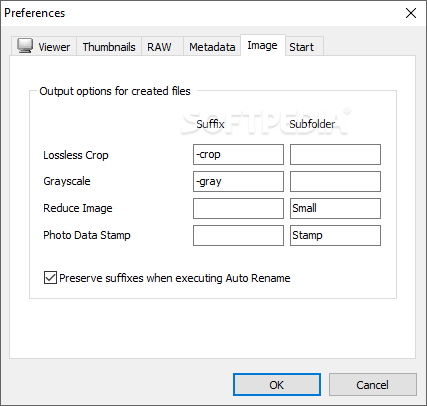427x406 pixels.
Task: Click the Output options for created files heading
Action: pos(115,91)
